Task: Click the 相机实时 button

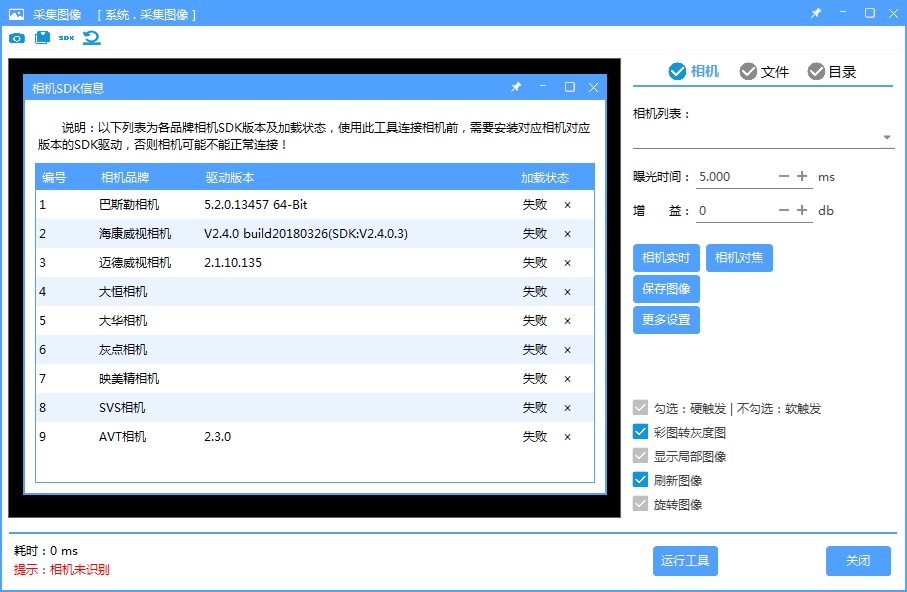Action: pos(666,258)
